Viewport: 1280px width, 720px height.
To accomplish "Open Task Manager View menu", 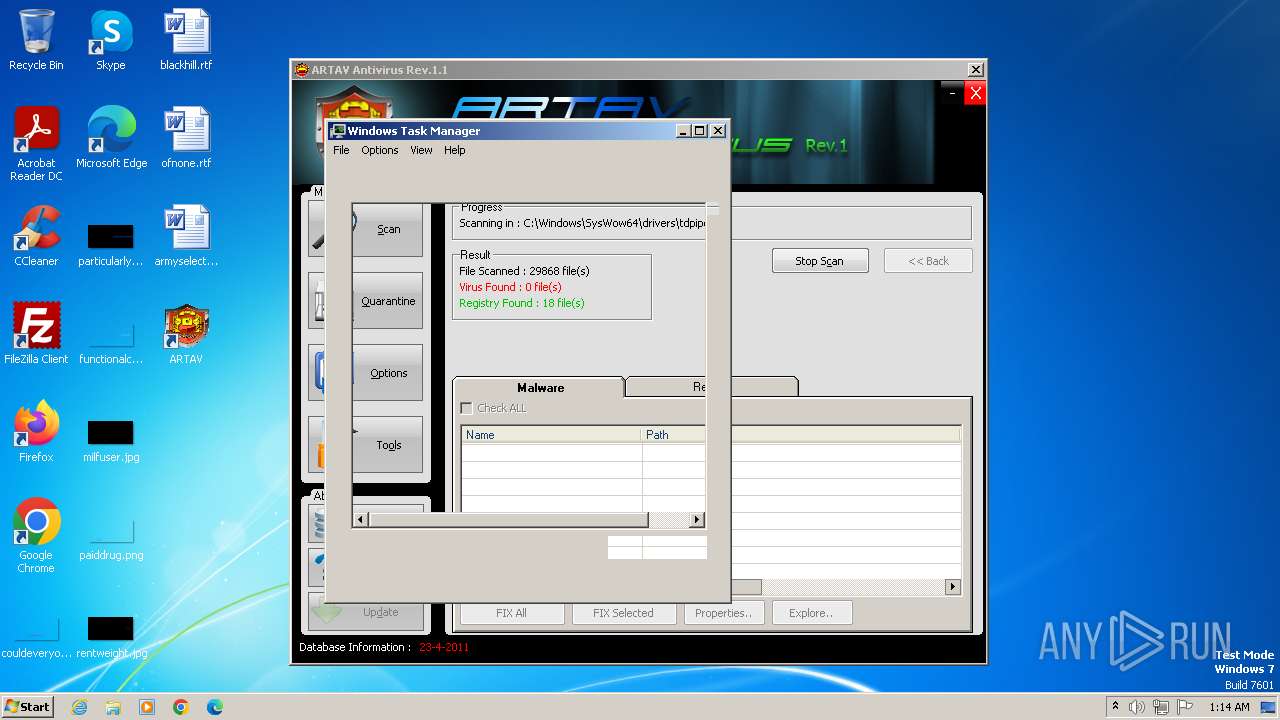I will point(421,150).
